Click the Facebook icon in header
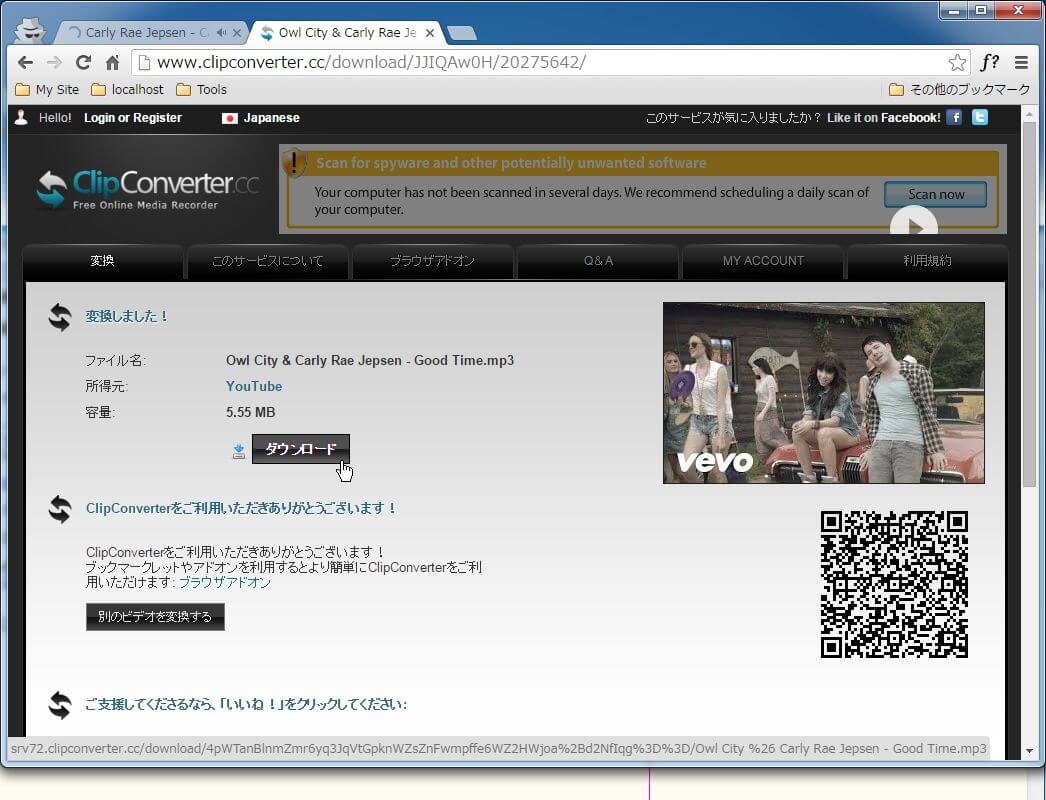The width and height of the screenshot is (1046, 800). click(x=954, y=118)
